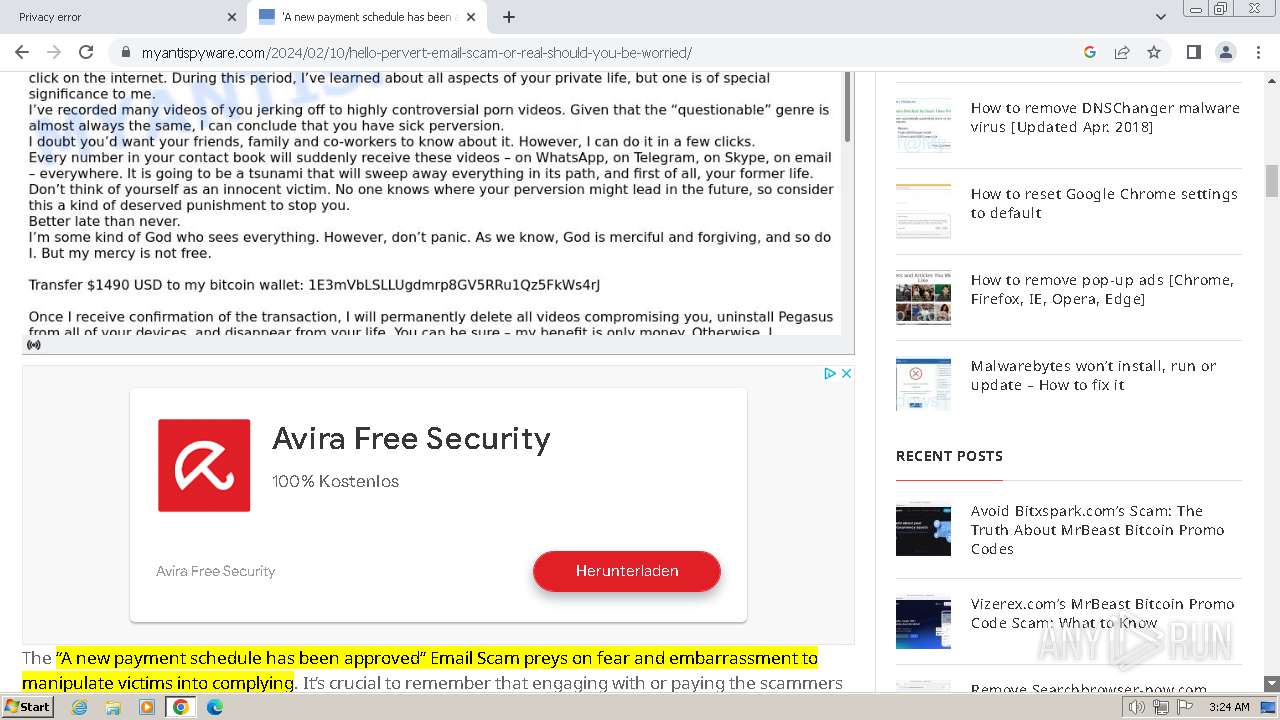The height and width of the screenshot is (720, 1280).
Task: Click the Herunterladen download button
Action: click(x=627, y=571)
